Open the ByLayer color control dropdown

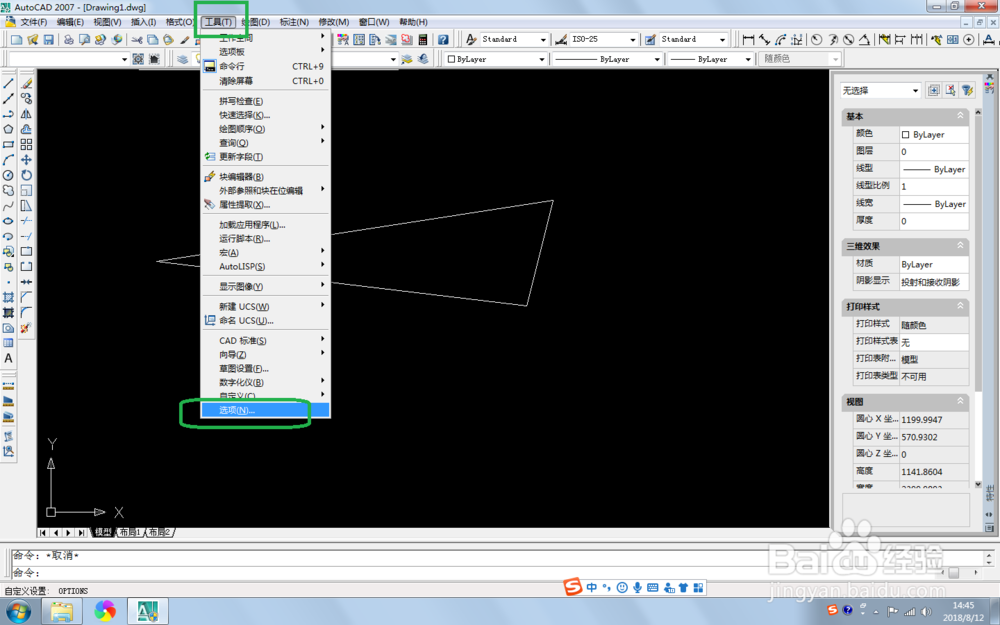point(496,59)
